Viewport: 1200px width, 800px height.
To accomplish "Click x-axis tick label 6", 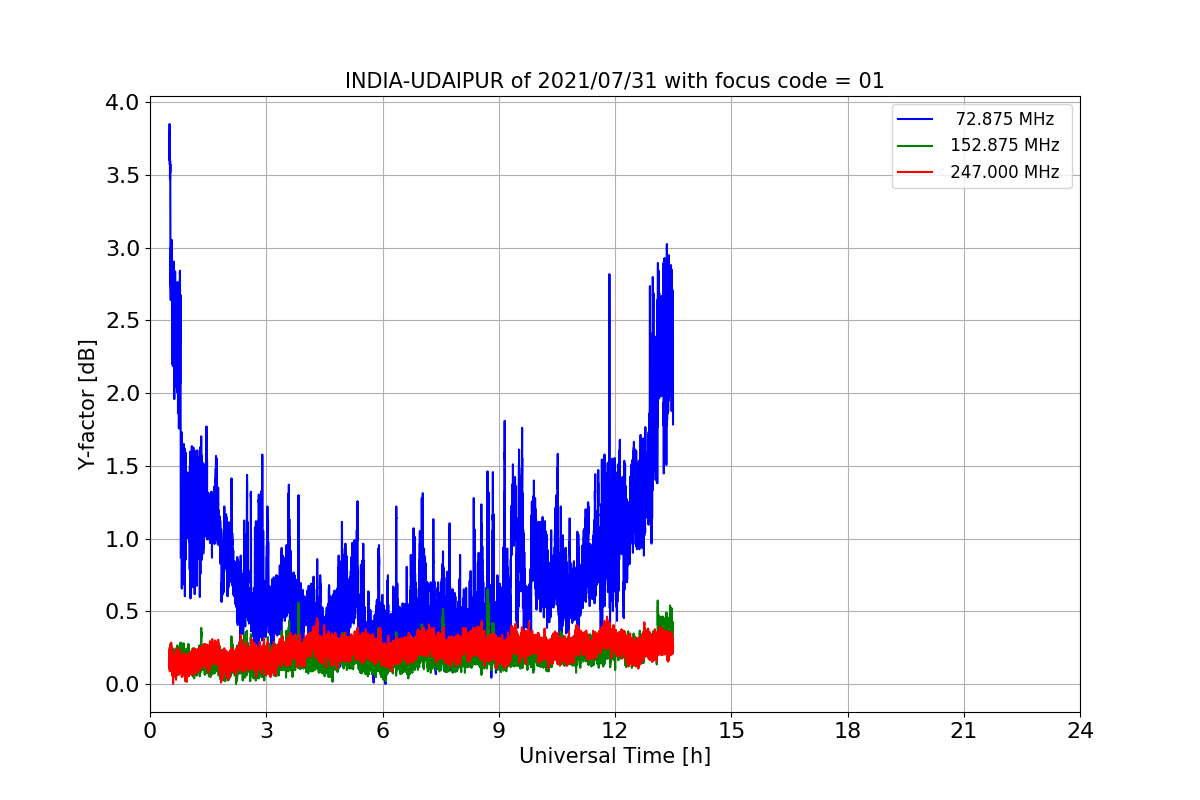I will pyautogui.click(x=382, y=731).
